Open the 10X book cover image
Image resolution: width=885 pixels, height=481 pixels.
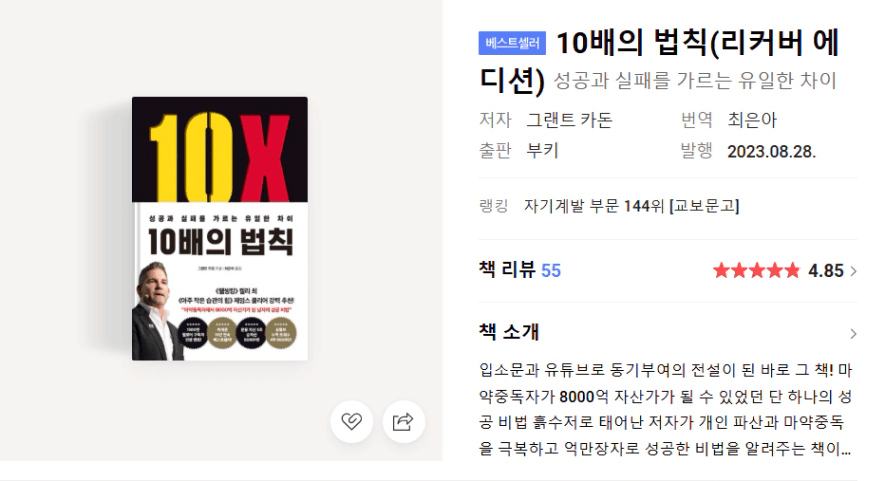point(220,229)
